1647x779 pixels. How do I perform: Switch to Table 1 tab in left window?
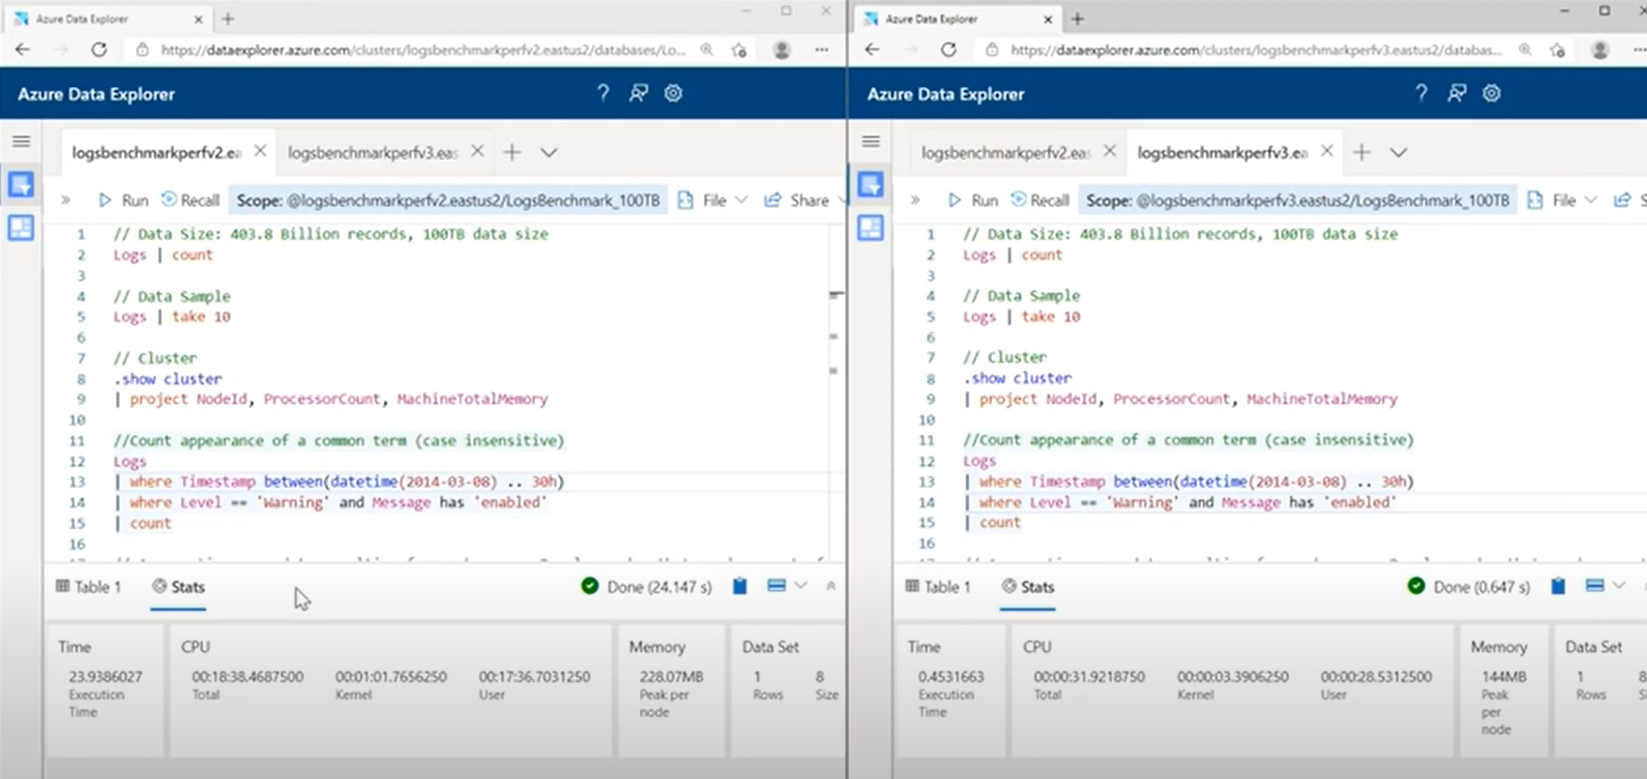point(89,587)
